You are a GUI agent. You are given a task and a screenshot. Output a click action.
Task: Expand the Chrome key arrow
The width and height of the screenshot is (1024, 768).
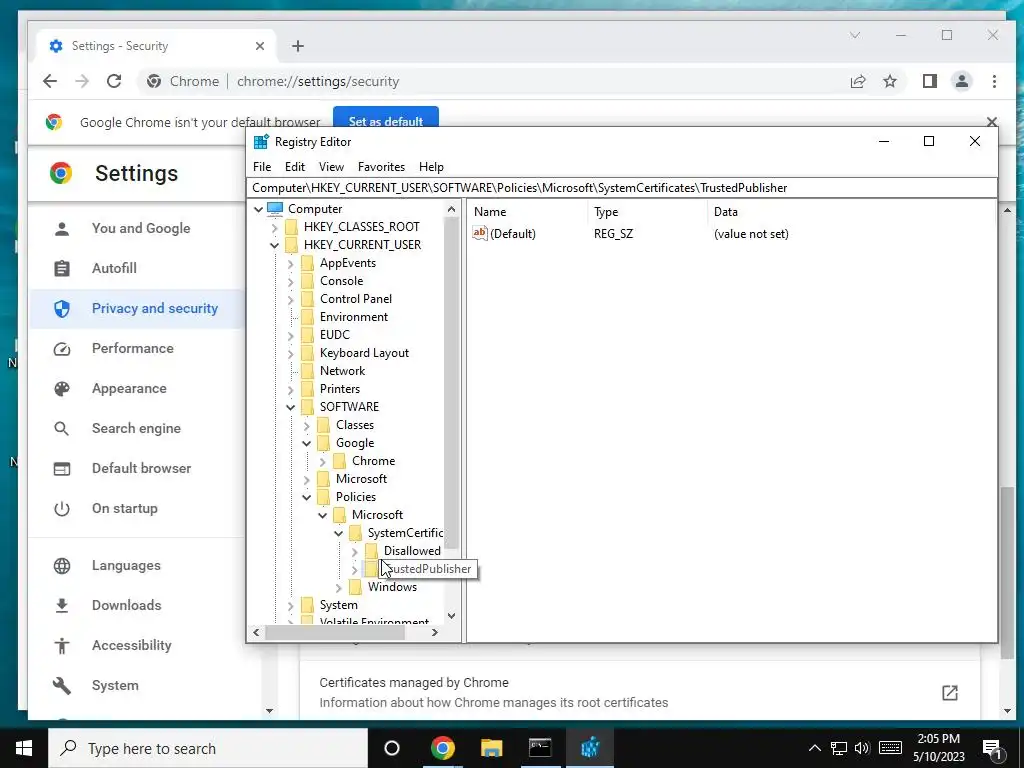point(323,461)
